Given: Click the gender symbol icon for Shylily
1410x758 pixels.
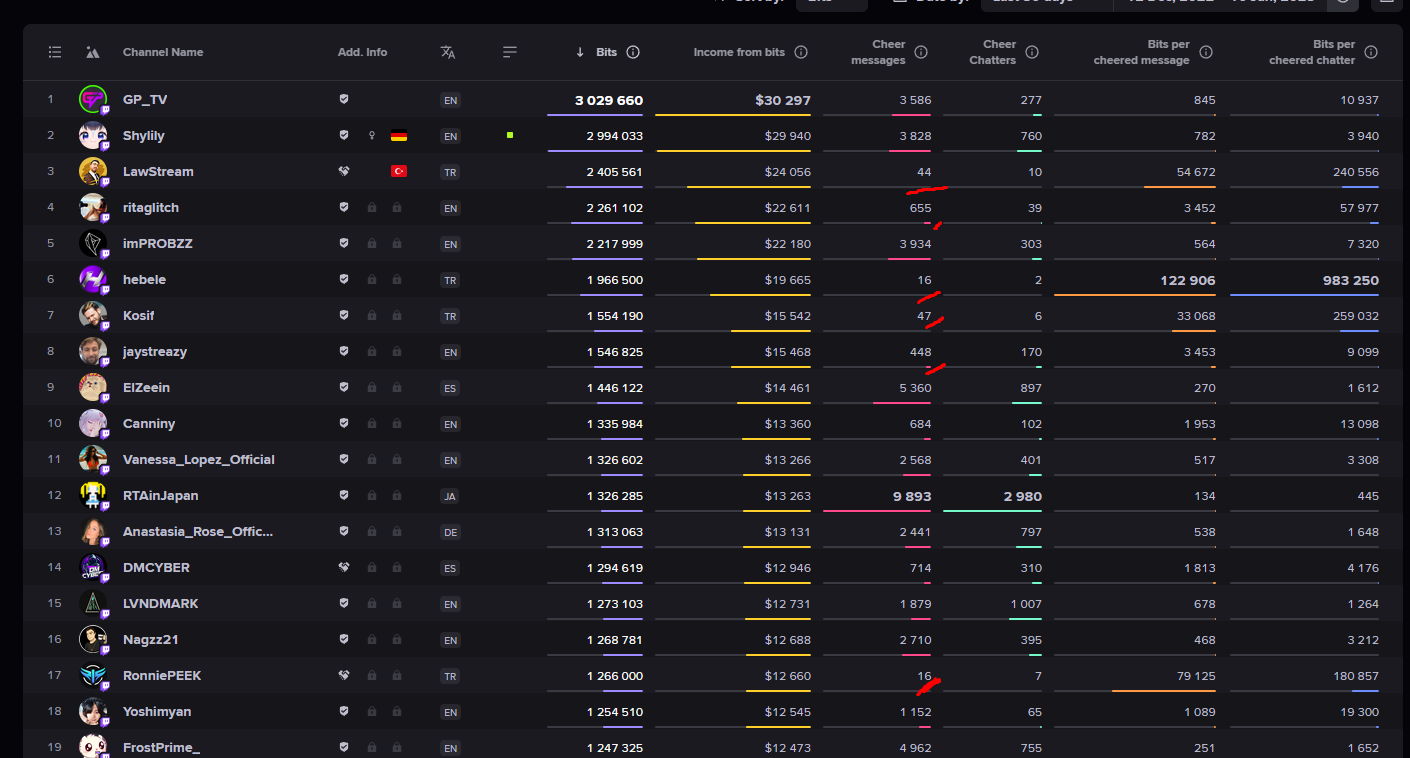Looking at the screenshot, I should coord(372,135).
